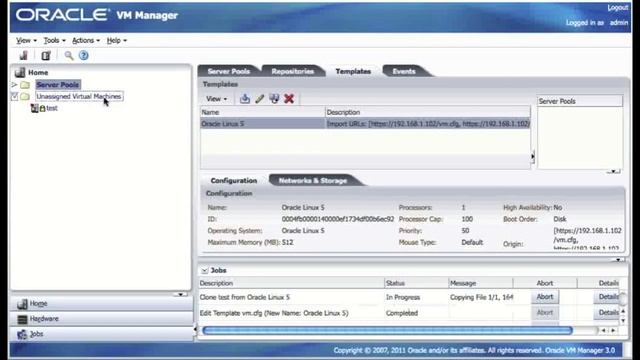Viewport: 640px width, 360px height.
Task: Abort the Clone test from Oracle Linux 5 job
Action: click(x=545, y=297)
